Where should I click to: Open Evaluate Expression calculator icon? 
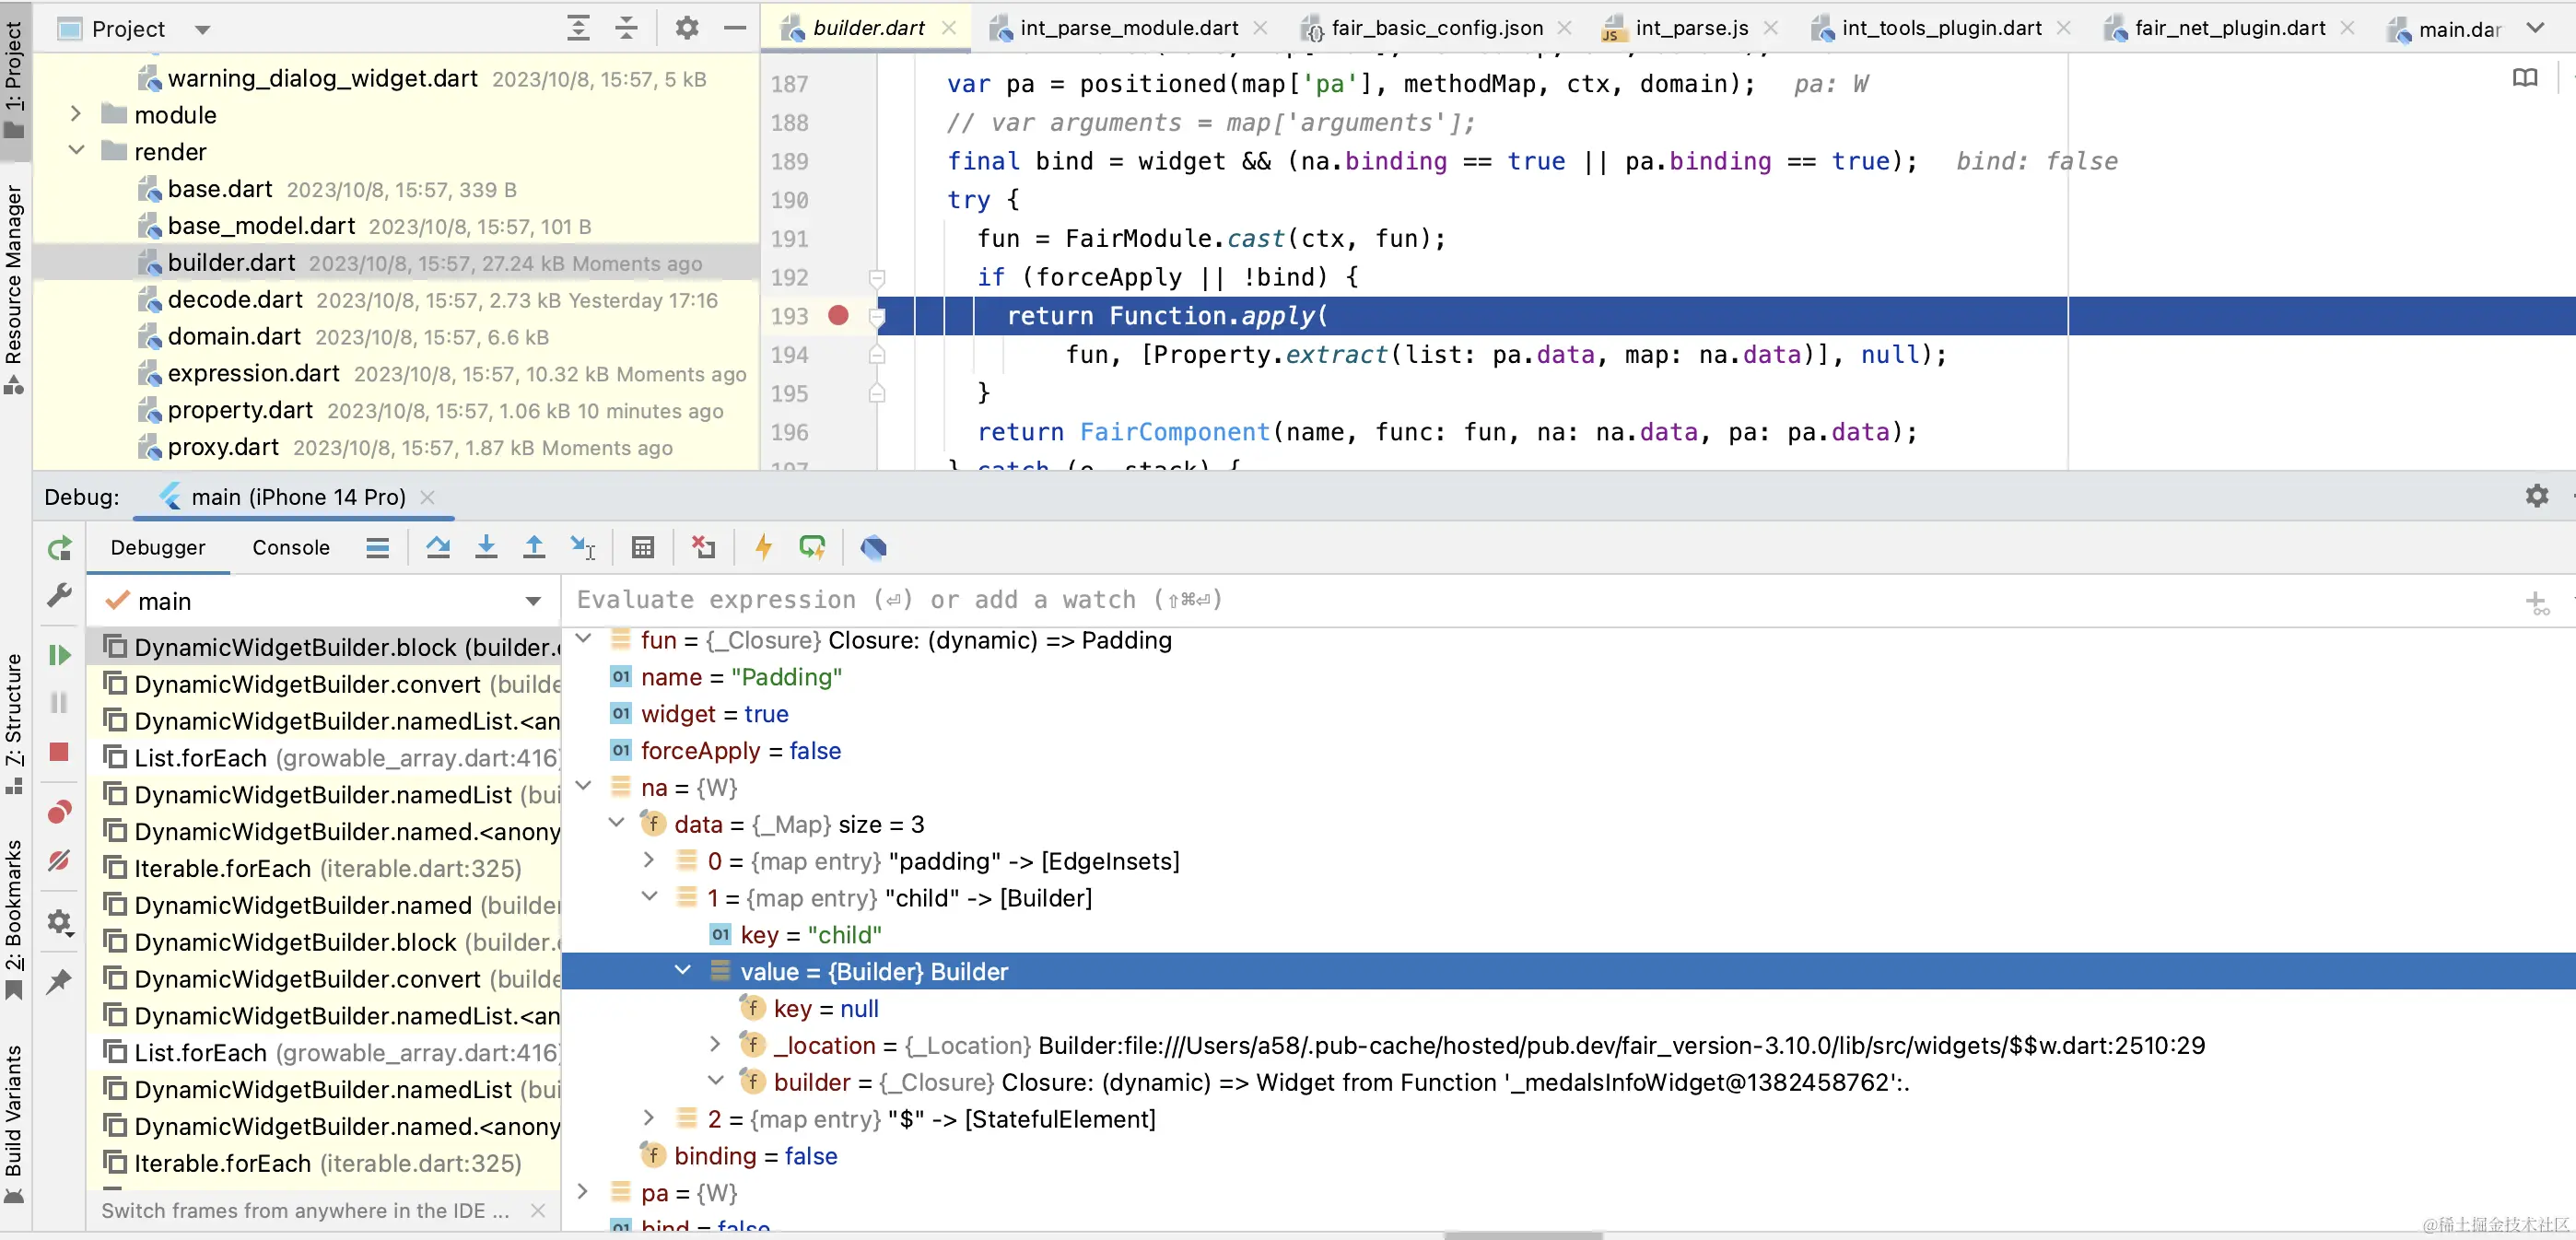643,547
